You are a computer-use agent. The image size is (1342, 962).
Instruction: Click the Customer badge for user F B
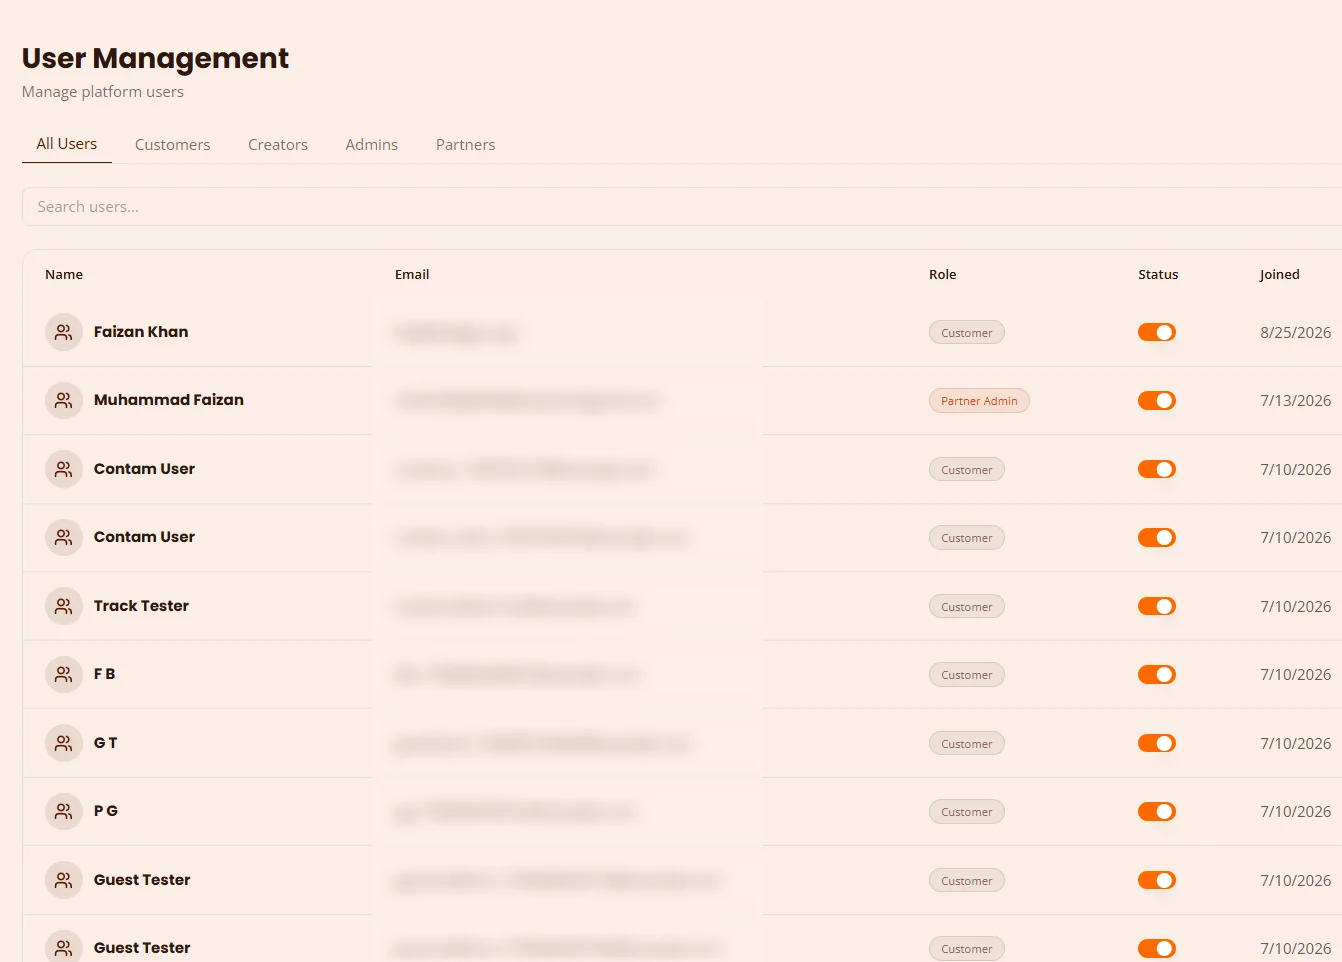[967, 675]
